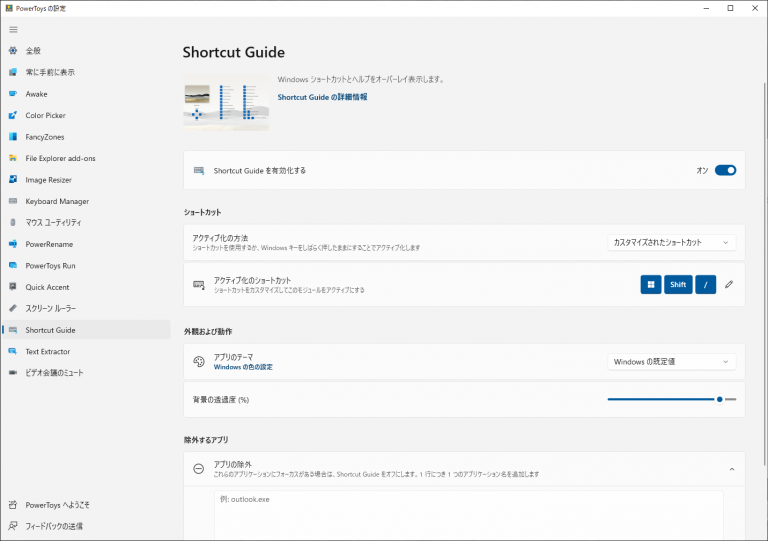Click the excluded apps text box
768x541 pixels.
[468, 510]
